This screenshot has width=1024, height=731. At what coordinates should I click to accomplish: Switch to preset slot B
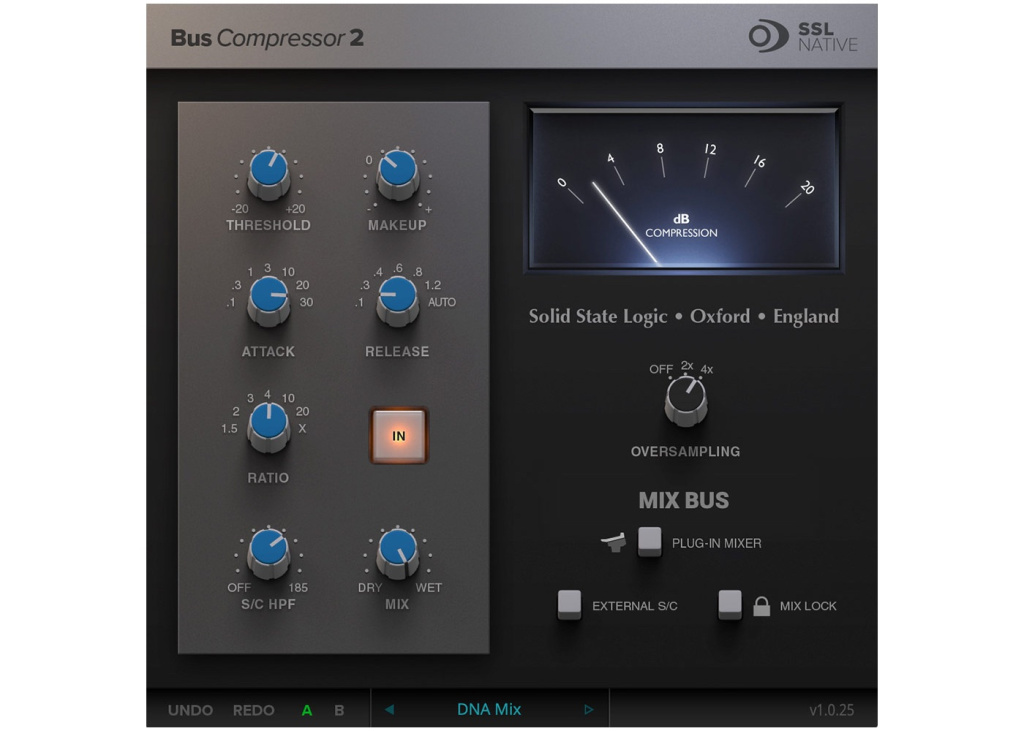tap(338, 710)
